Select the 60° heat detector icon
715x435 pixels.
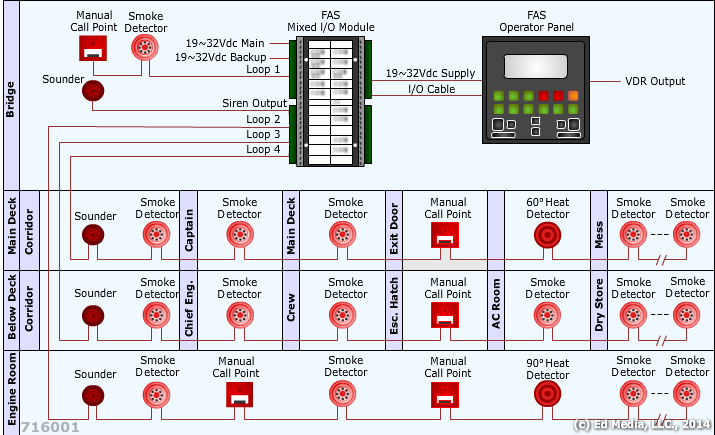(x=547, y=235)
